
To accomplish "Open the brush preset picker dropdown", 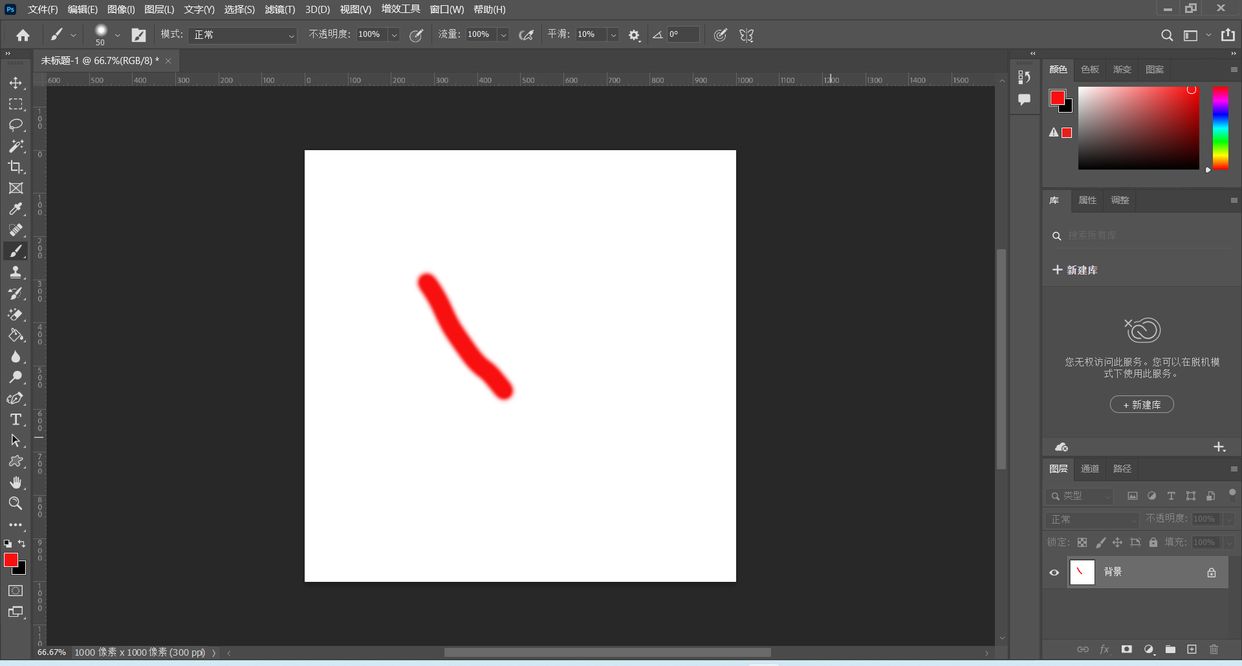I will pyautogui.click(x=117, y=35).
